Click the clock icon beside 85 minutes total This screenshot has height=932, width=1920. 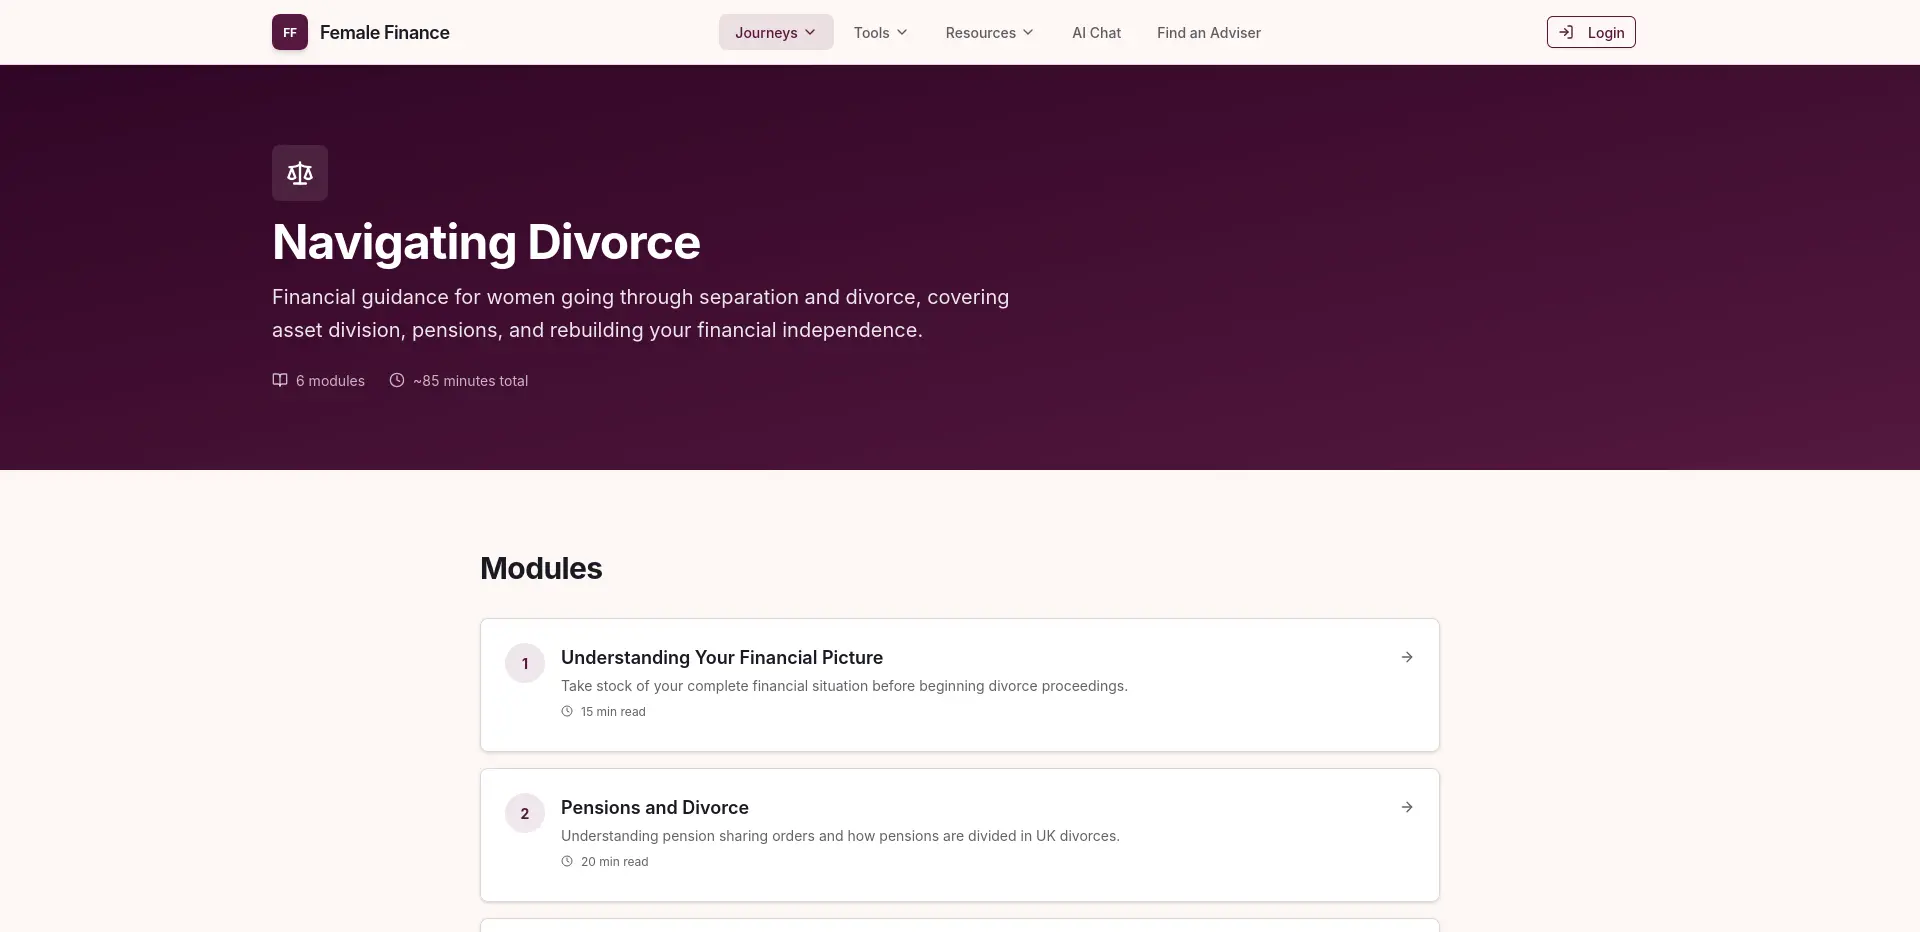pos(397,380)
